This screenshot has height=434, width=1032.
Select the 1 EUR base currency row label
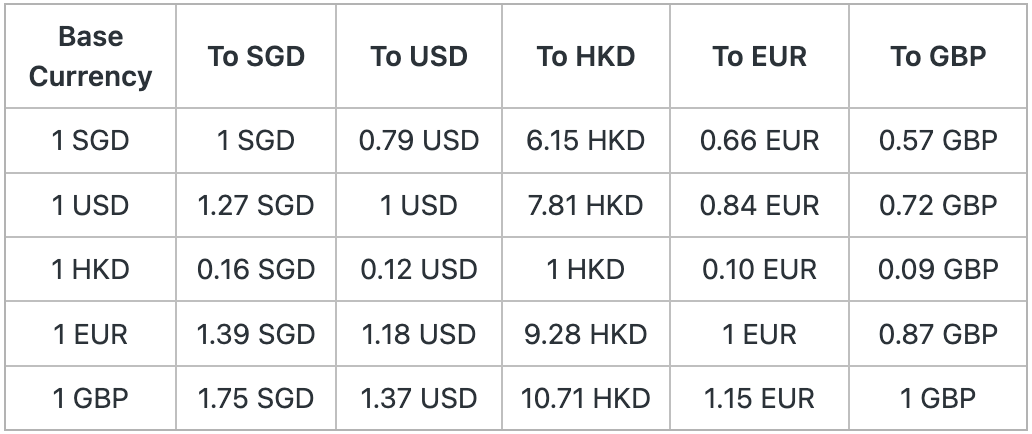pos(90,333)
